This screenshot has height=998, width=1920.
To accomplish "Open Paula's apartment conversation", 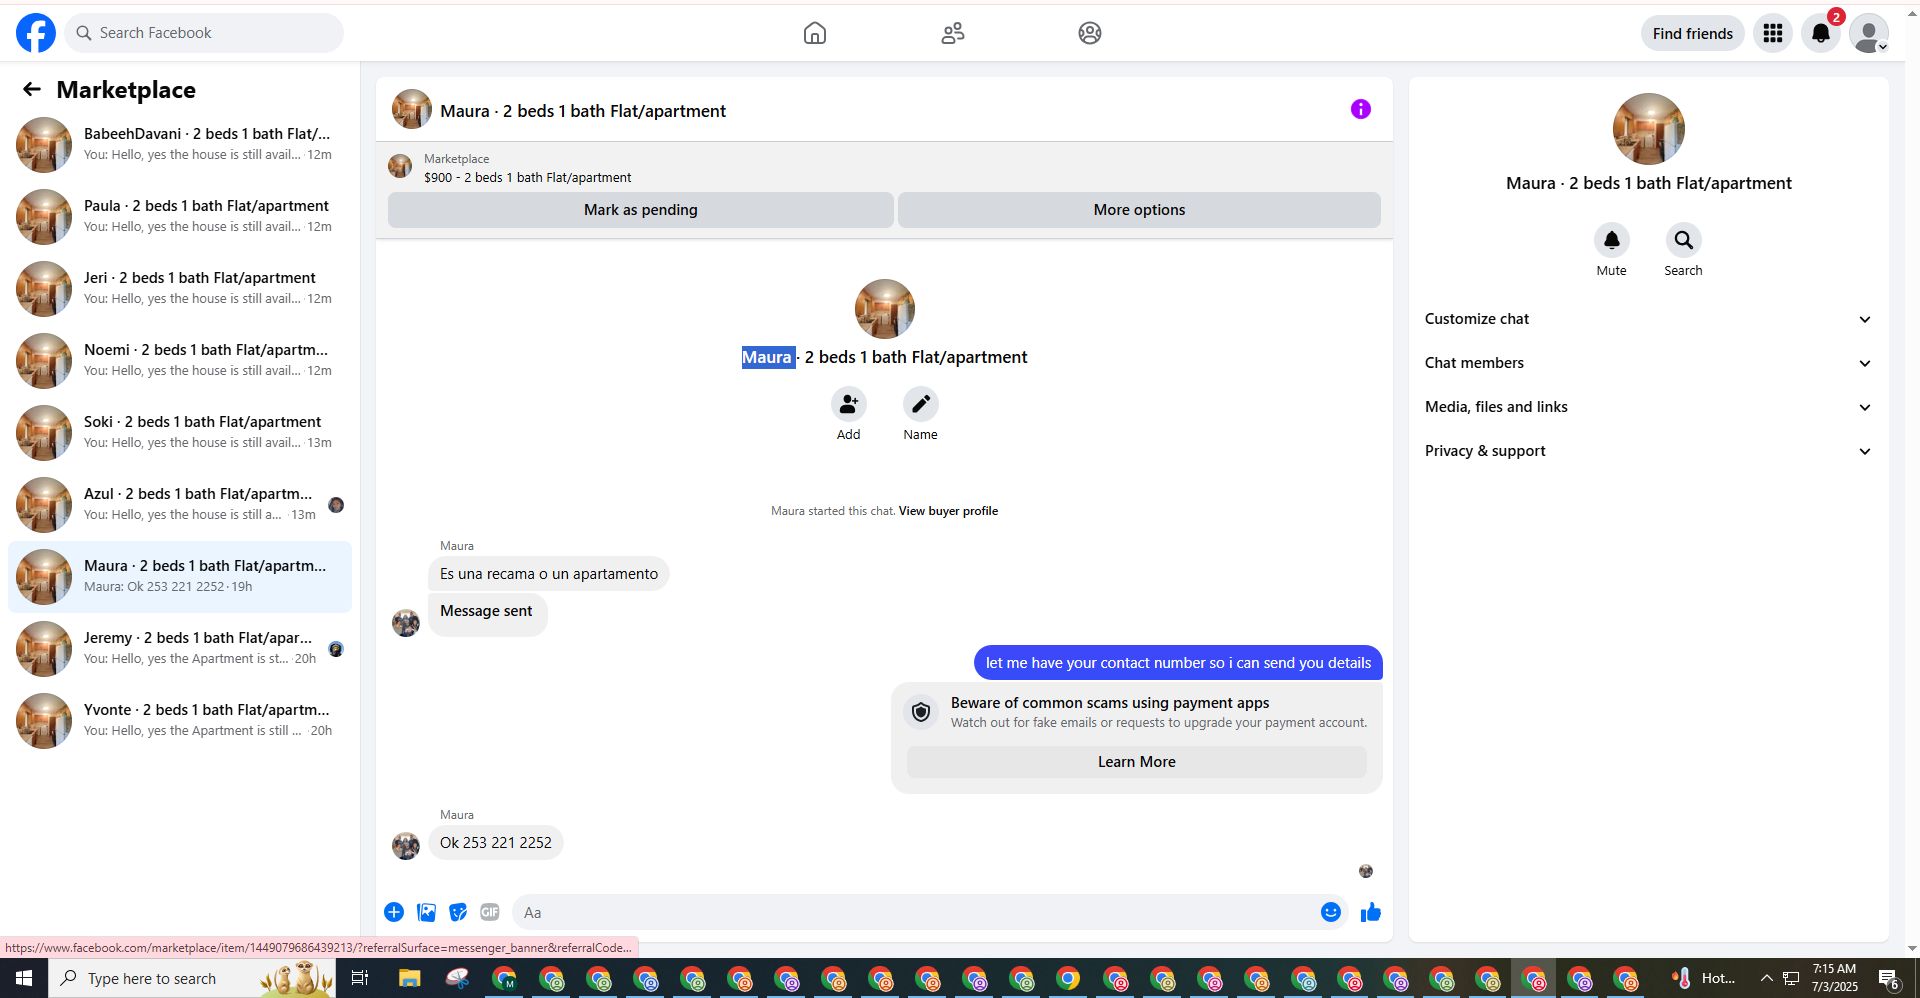I will (x=180, y=217).
